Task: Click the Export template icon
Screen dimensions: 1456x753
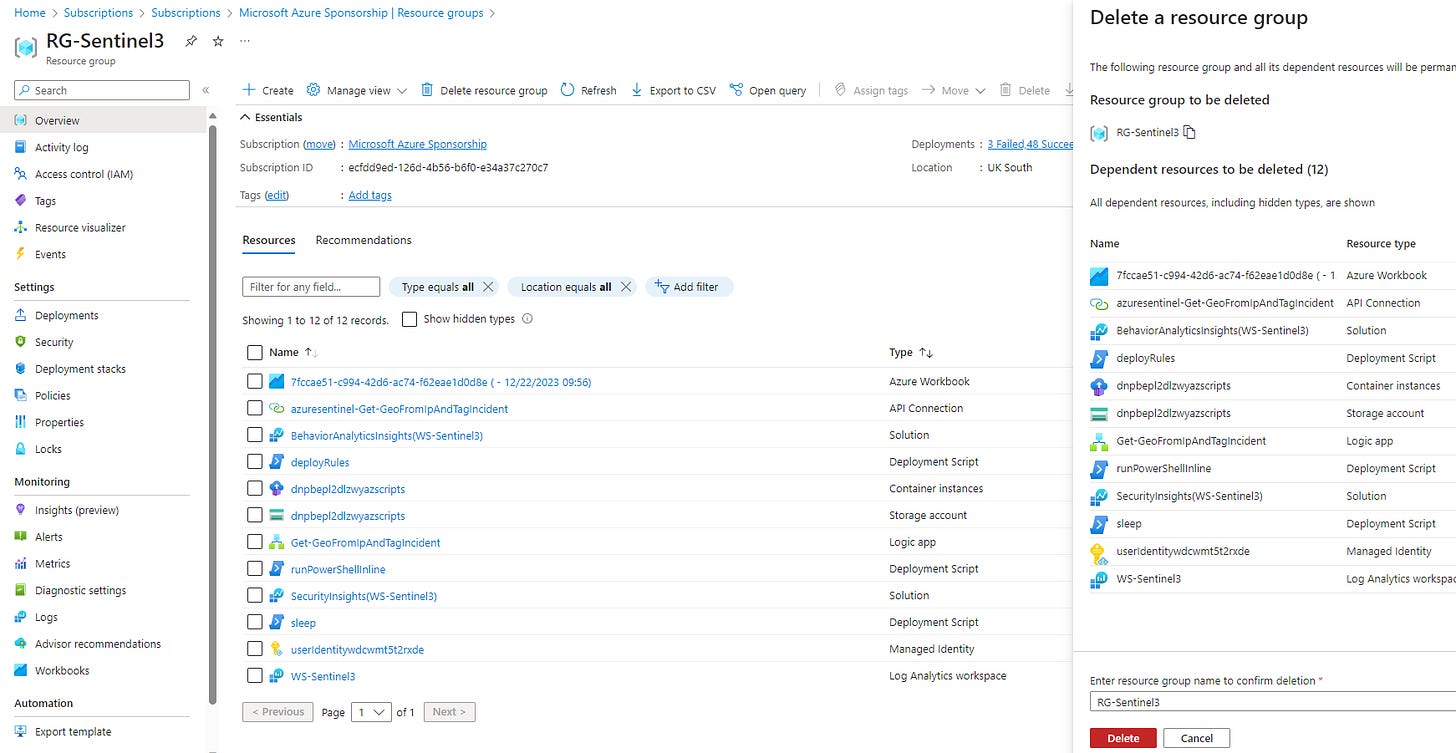Action: pyautogui.click(x=21, y=731)
